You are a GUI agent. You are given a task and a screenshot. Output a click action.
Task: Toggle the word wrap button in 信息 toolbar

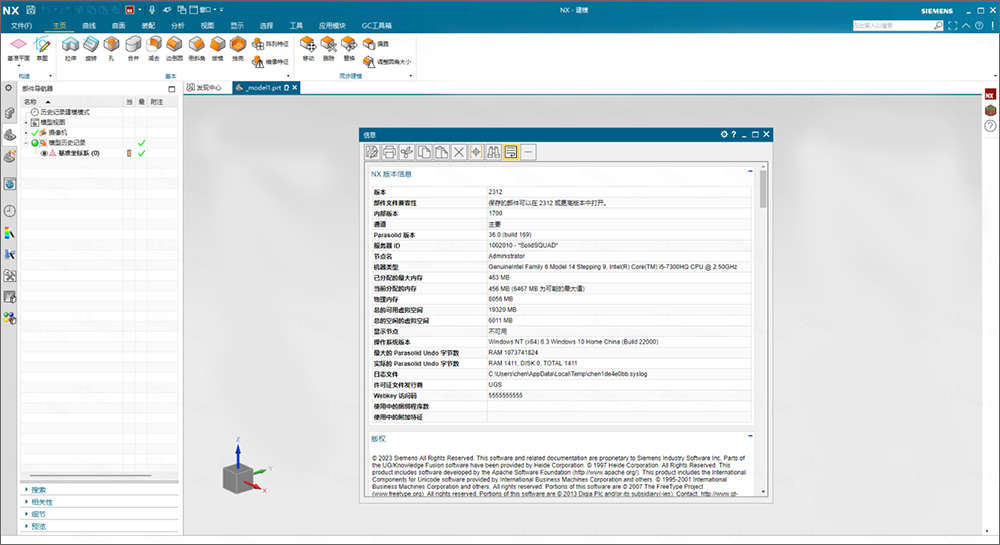511,152
